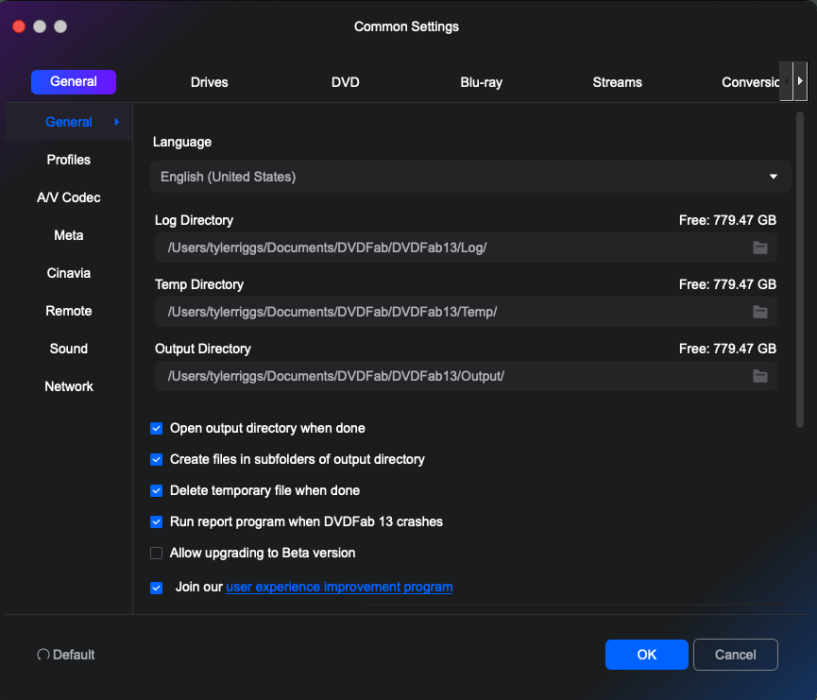Image resolution: width=817 pixels, height=700 pixels.
Task: Click the vertical scrollbar in settings
Action: 800,270
